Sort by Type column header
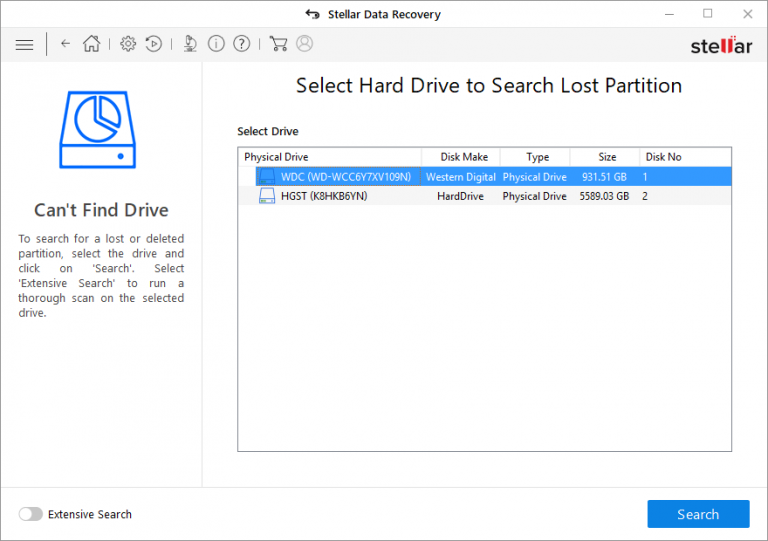 (535, 157)
